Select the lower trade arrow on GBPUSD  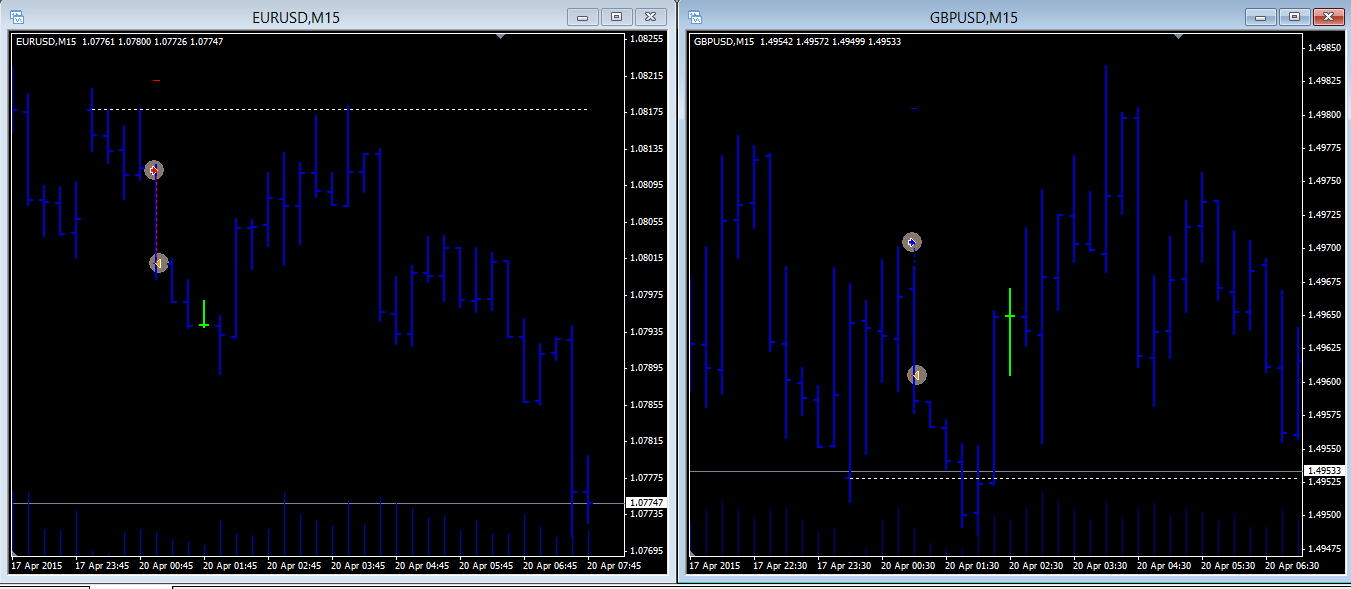tap(916, 375)
